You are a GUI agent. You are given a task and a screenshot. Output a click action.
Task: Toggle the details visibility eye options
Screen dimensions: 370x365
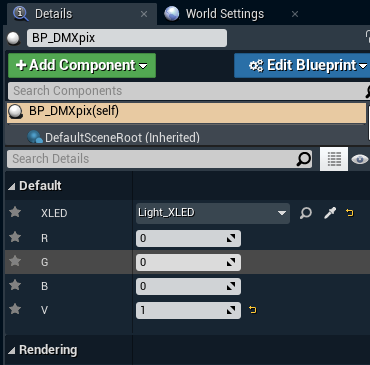360,159
